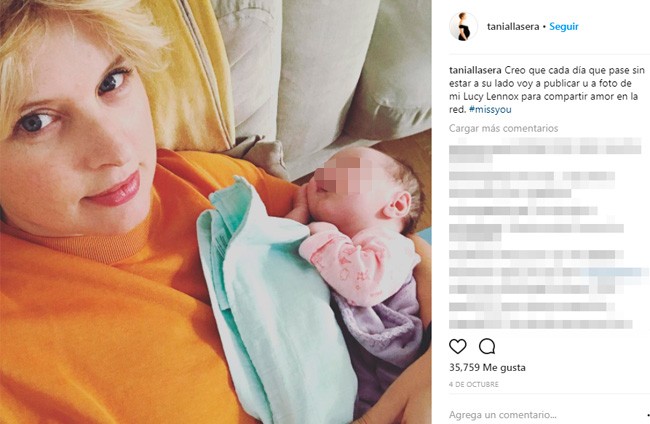Open the taniallasera profile avatar
650x424 pixels.
[x=463, y=27]
